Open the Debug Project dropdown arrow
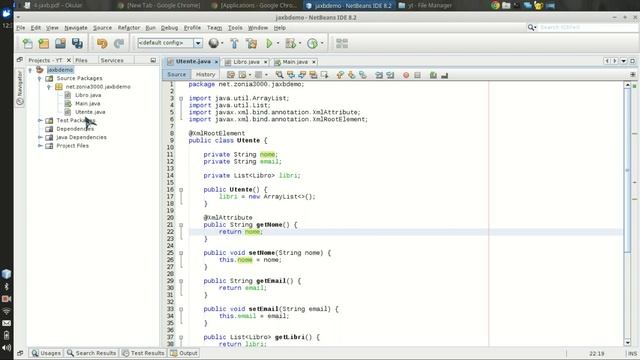The height and width of the screenshot is (360, 640). pos(300,43)
